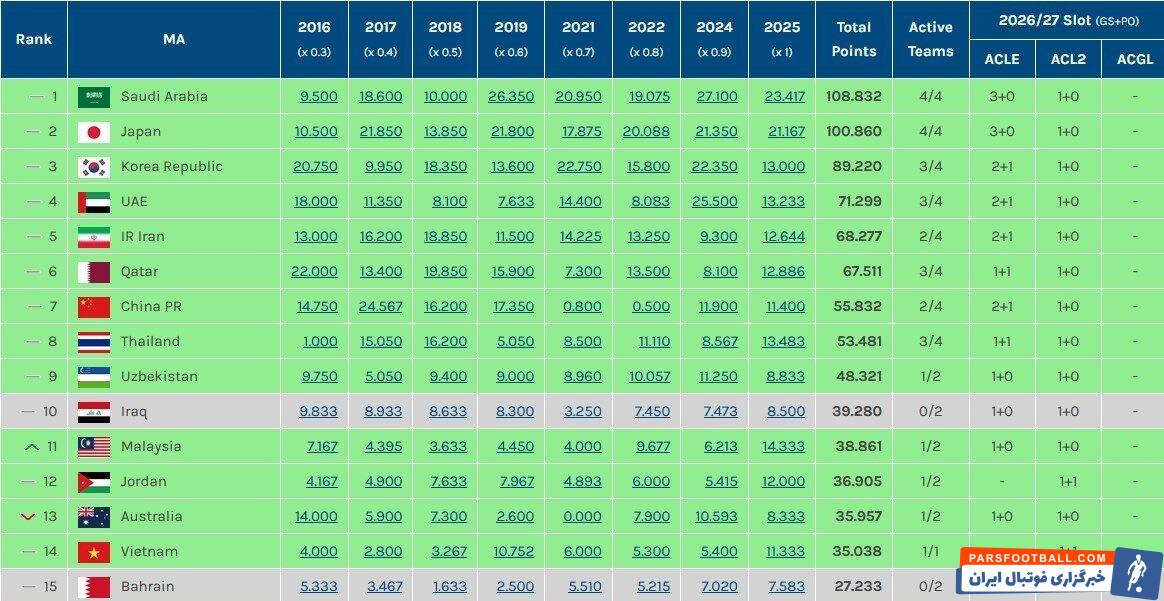Click the Korea Republic flag icon
Viewport: 1164px width, 601px height.
point(94,167)
